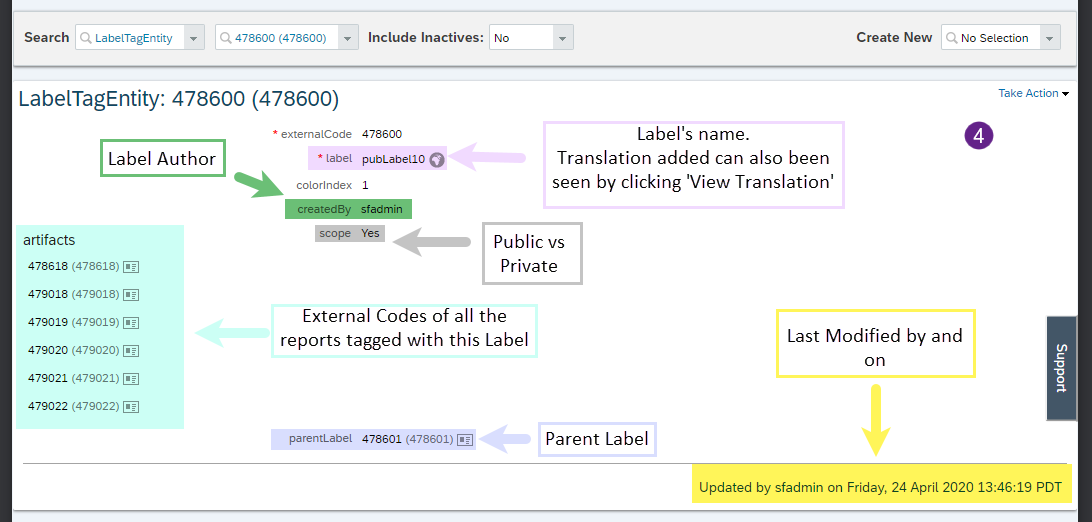Open details icon beside artifact 479020
Screen dimensions: 1092x522
pyautogui.click(x=132, y=350)
